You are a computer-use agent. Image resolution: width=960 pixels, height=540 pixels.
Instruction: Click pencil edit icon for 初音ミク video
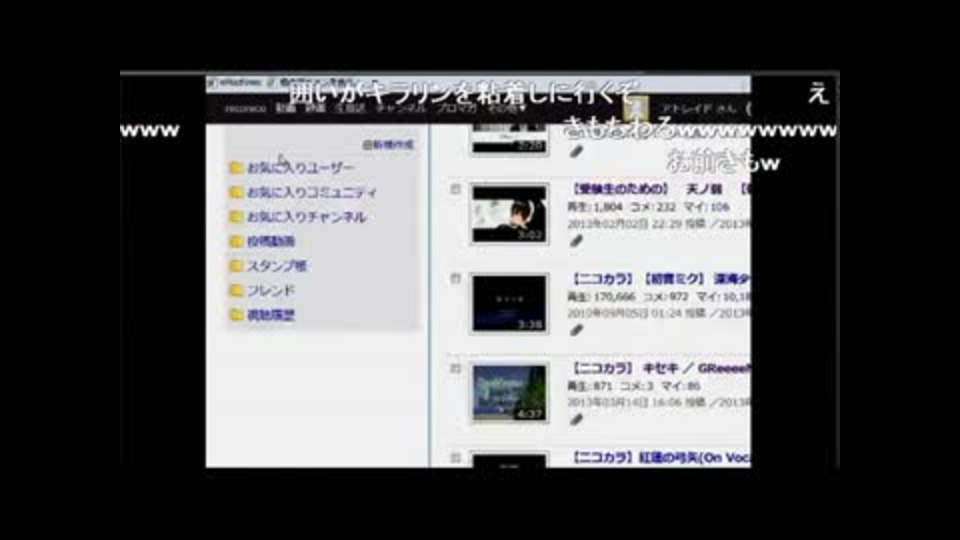pos(576,331)
